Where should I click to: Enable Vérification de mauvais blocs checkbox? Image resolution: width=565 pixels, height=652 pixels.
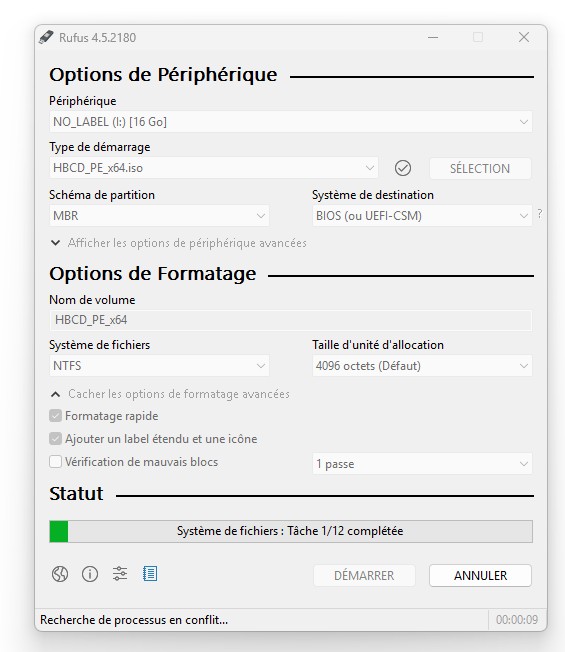pos(55,462)
